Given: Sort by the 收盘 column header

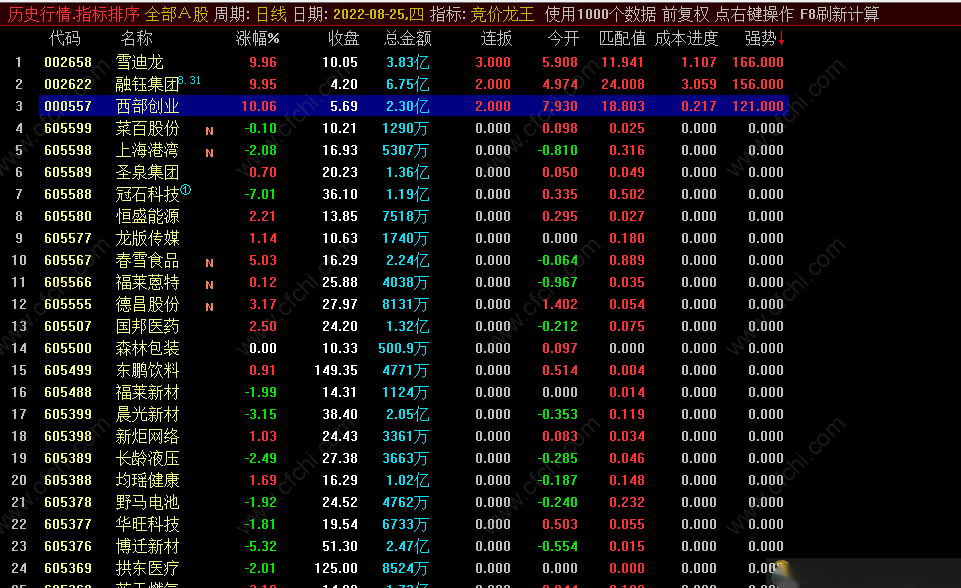Looking at the screenshot, I should (343, 39).
